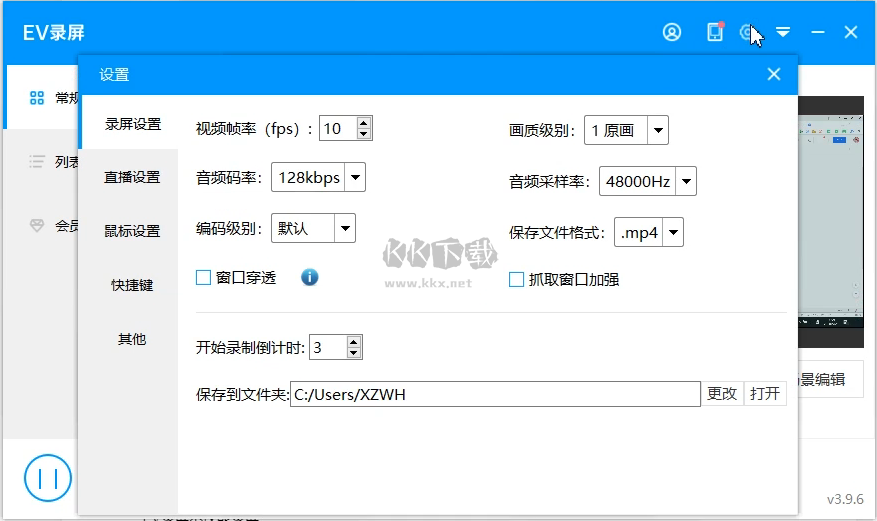Expand the 音频码率 128kbps dropdown
The width and height of the screenshot is (877, 521).
355,177
